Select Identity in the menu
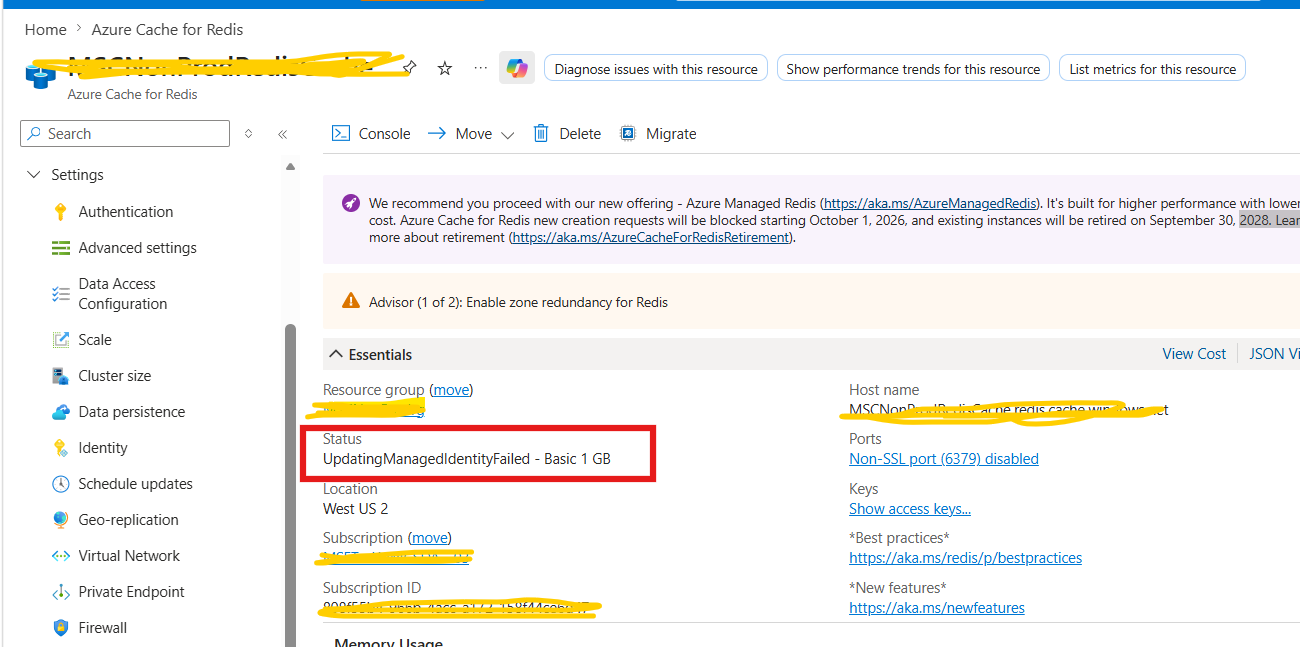 [103, 448]
